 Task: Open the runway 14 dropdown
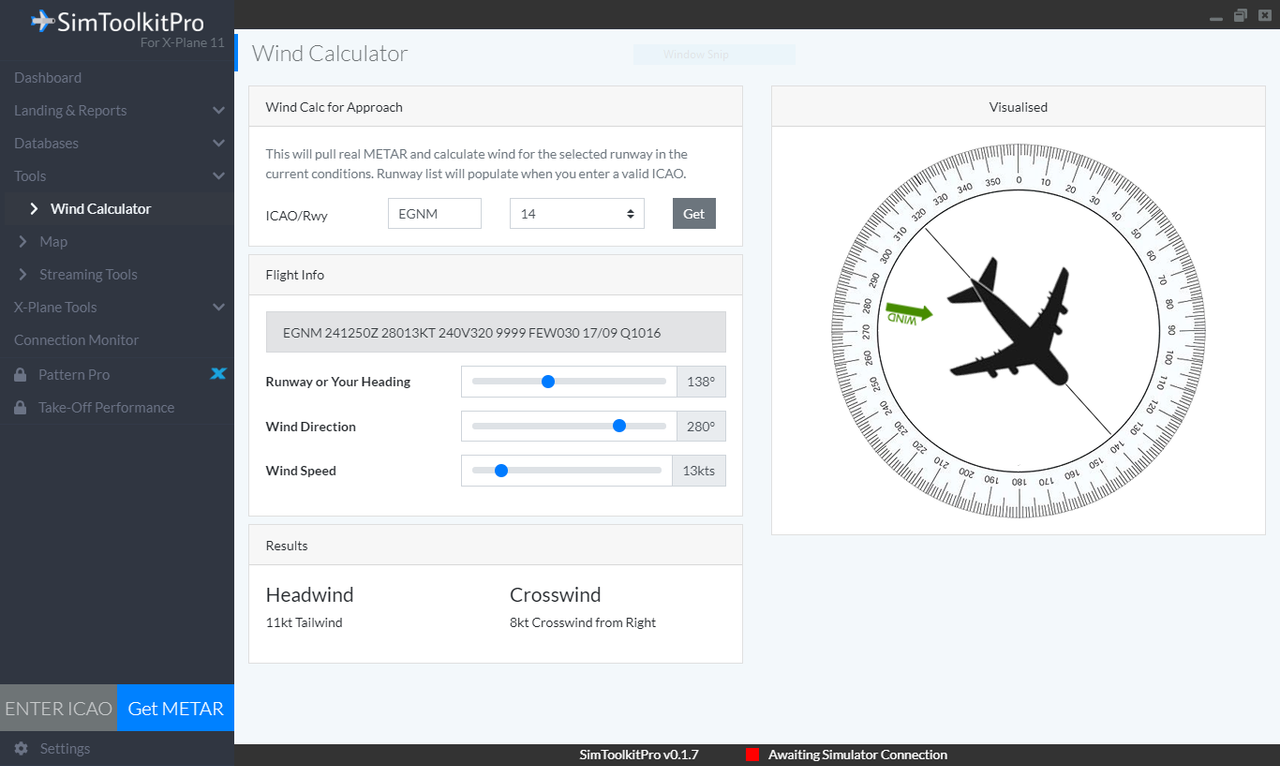pyautogui.click(x=577, y=214)
